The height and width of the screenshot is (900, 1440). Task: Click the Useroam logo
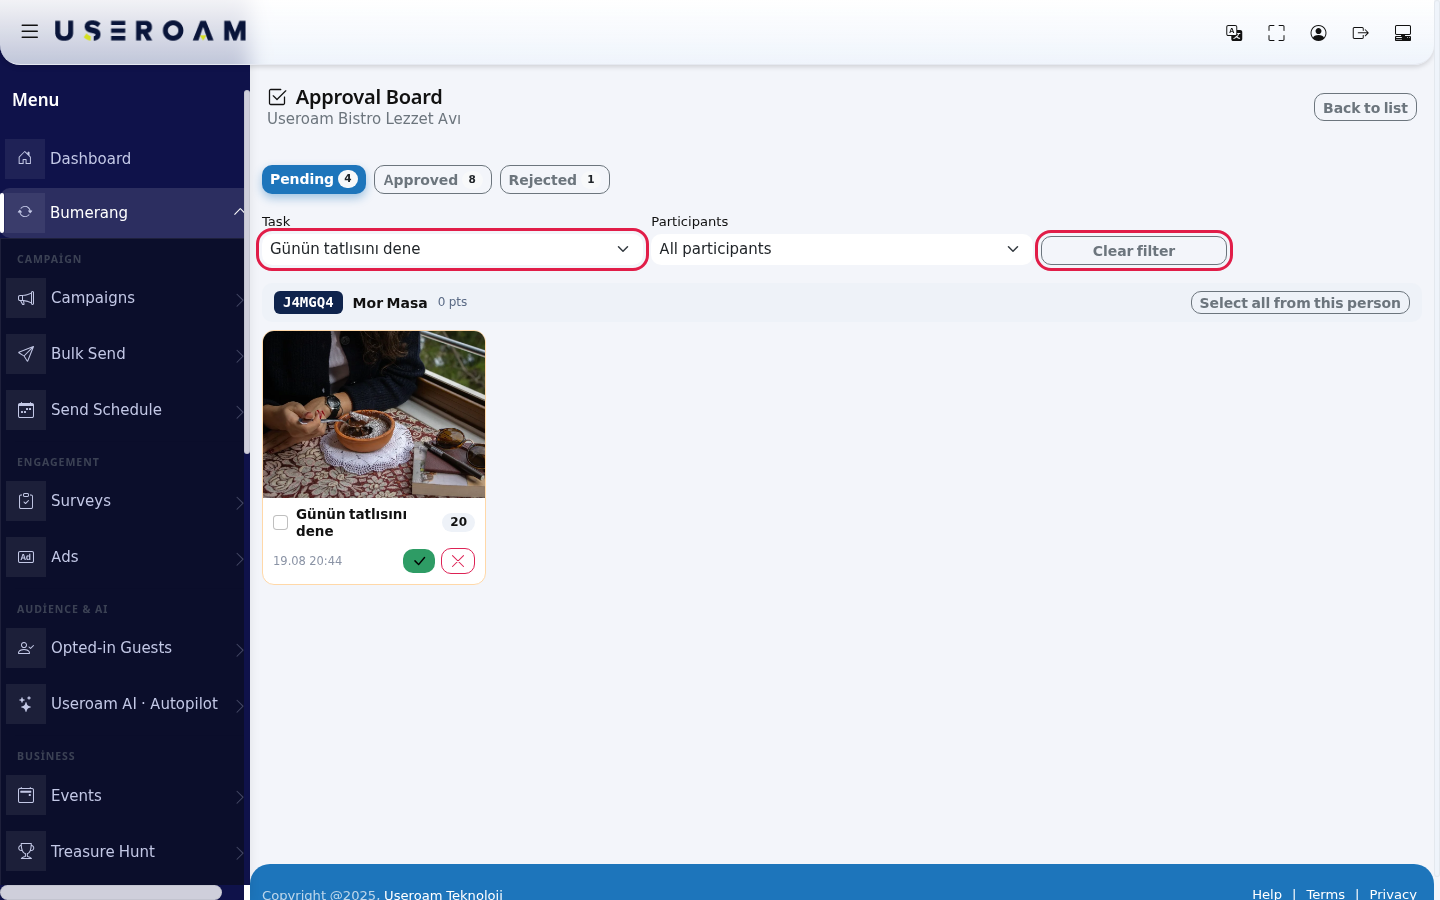click(x=150, y=32)
